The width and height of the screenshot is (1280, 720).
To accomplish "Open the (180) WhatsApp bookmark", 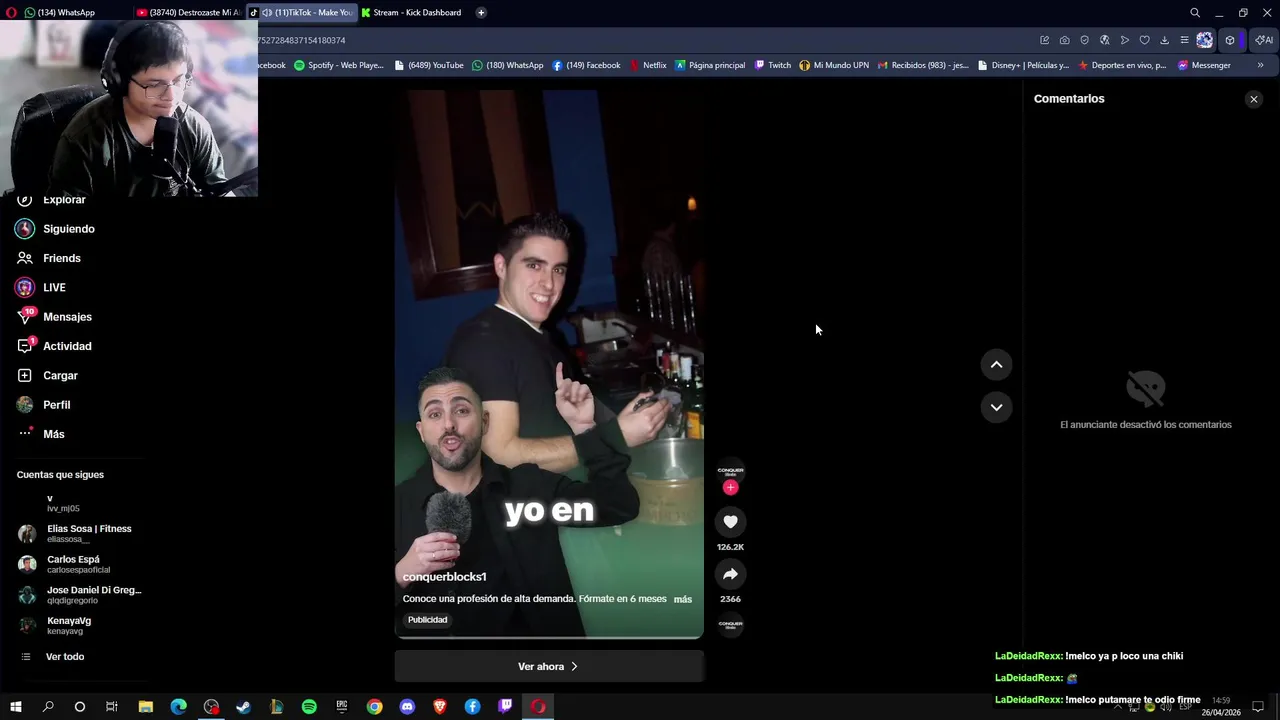I will (507, 65).
